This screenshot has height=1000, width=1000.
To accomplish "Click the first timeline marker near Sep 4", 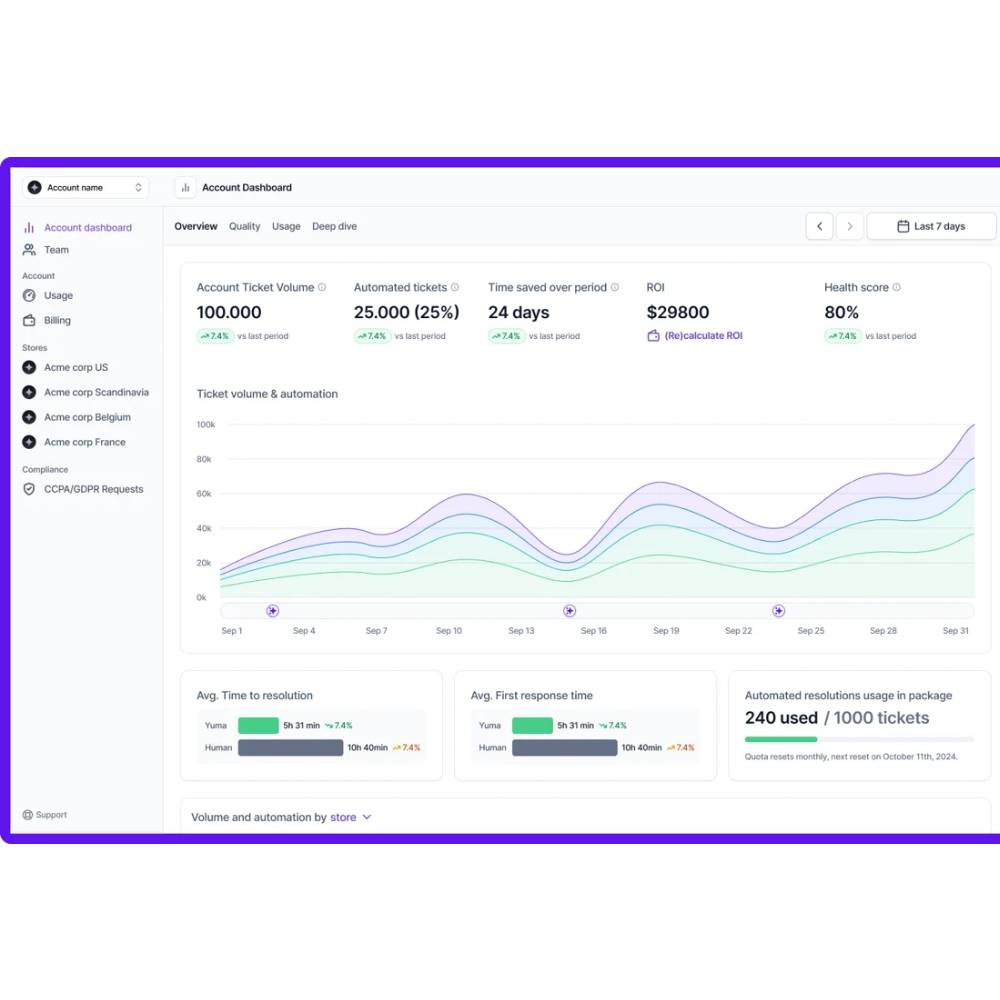I will (x=272, y=611).
